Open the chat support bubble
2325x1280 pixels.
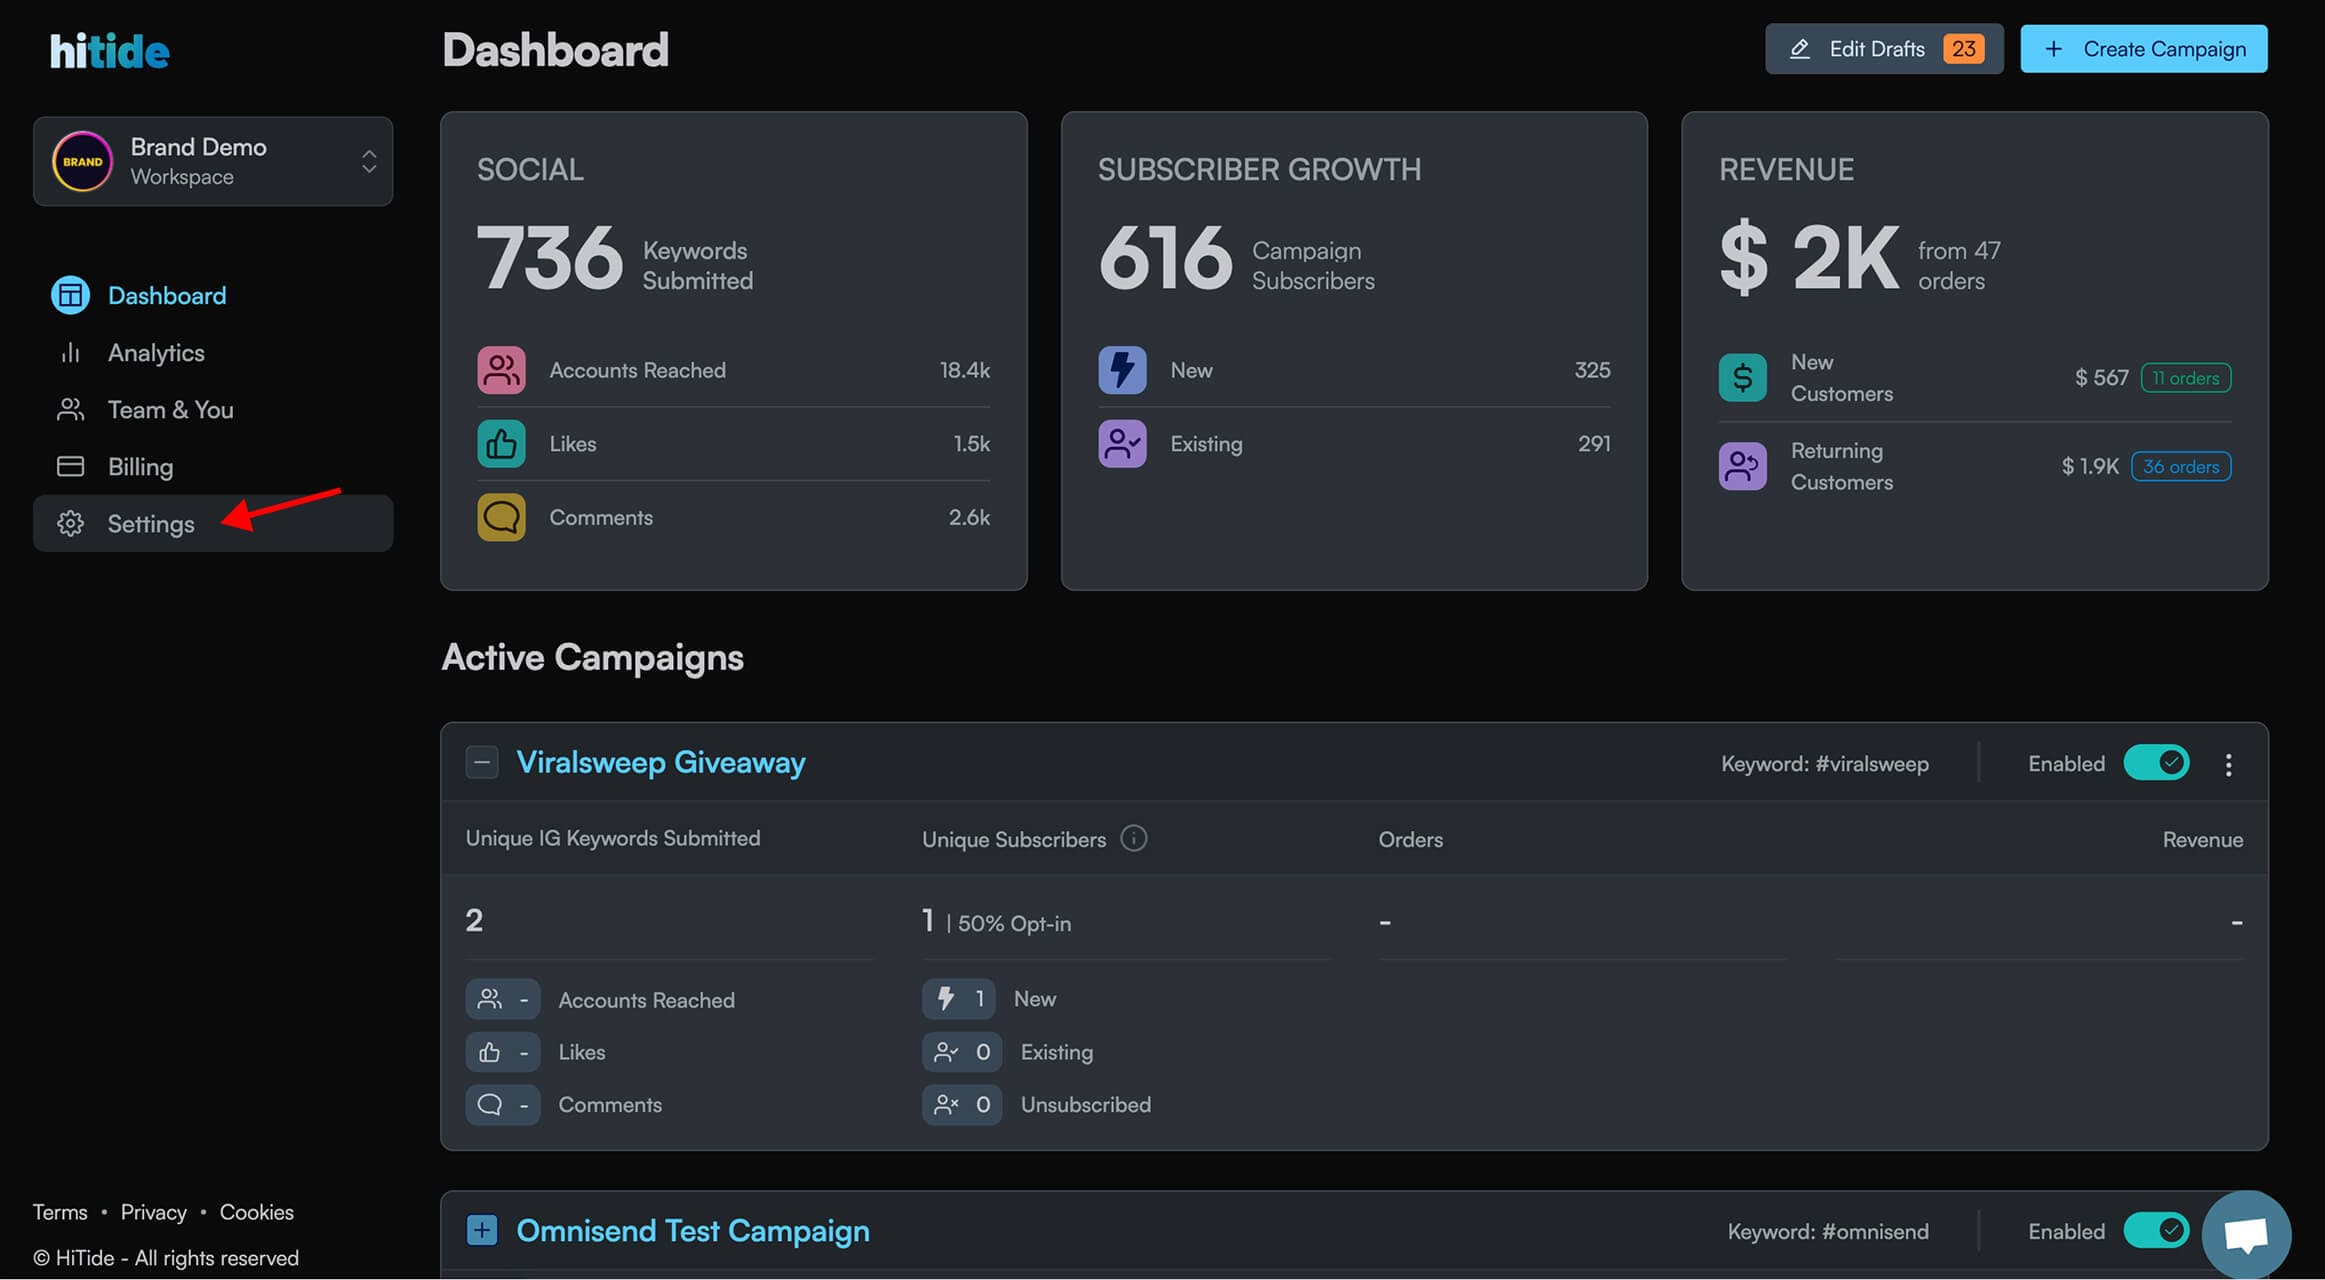(2245, 1234)
